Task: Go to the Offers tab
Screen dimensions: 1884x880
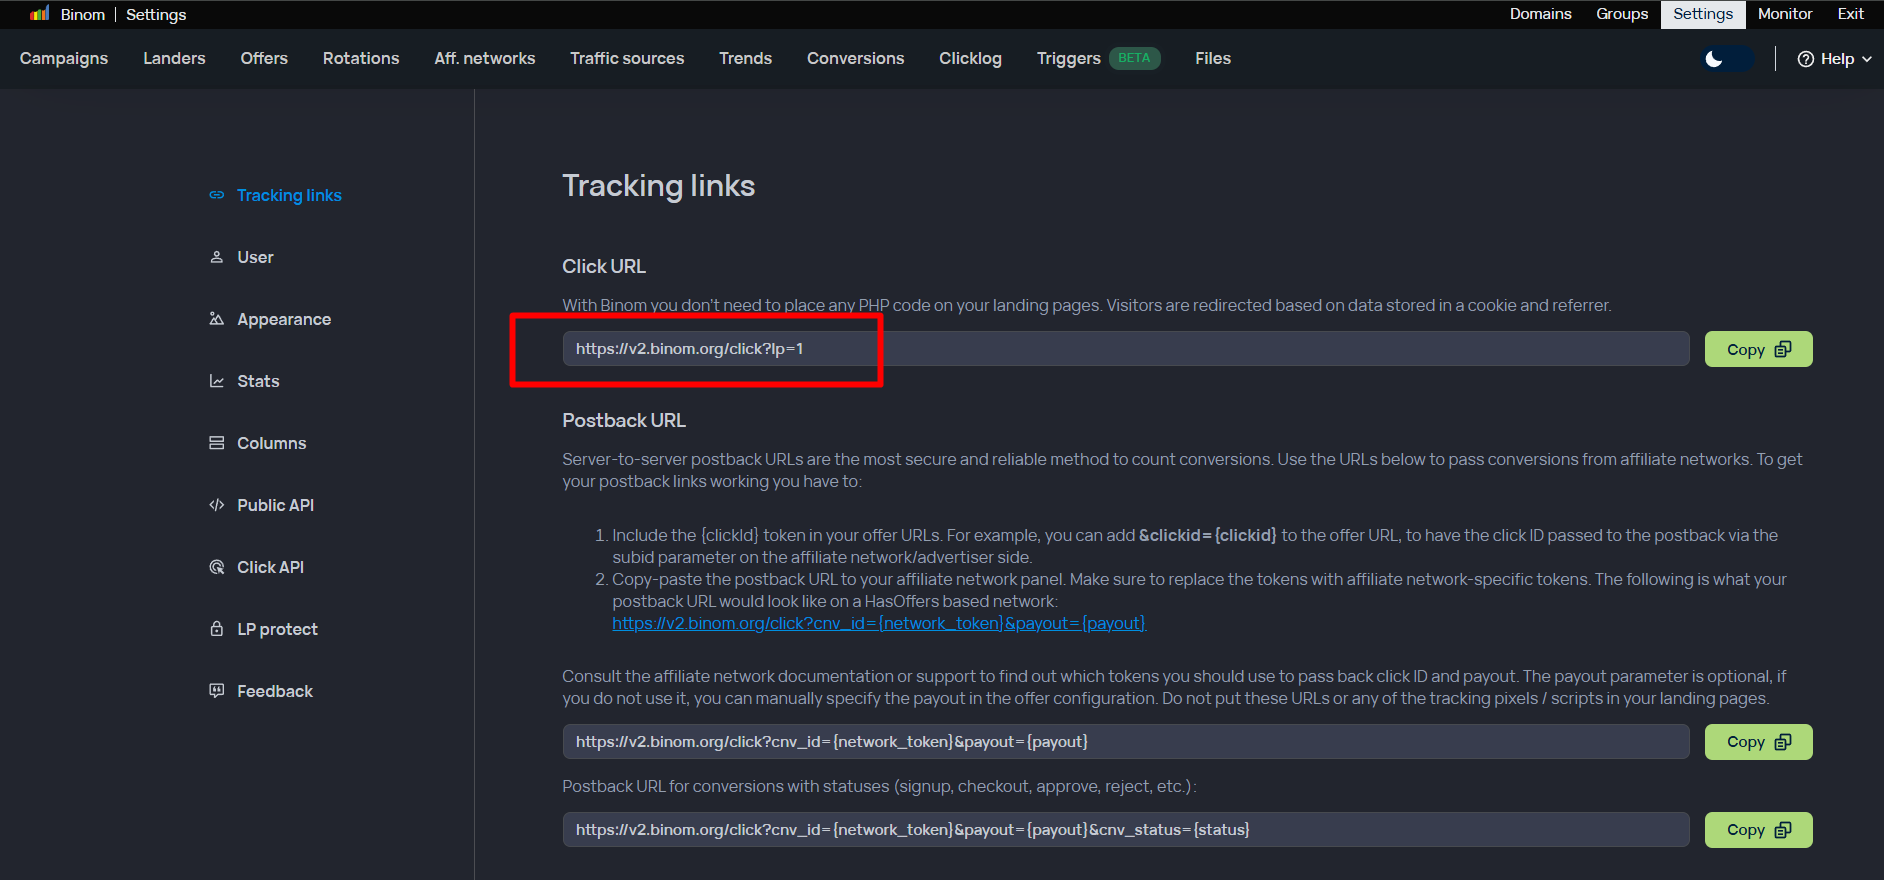Action: click(x=264, y=58)
